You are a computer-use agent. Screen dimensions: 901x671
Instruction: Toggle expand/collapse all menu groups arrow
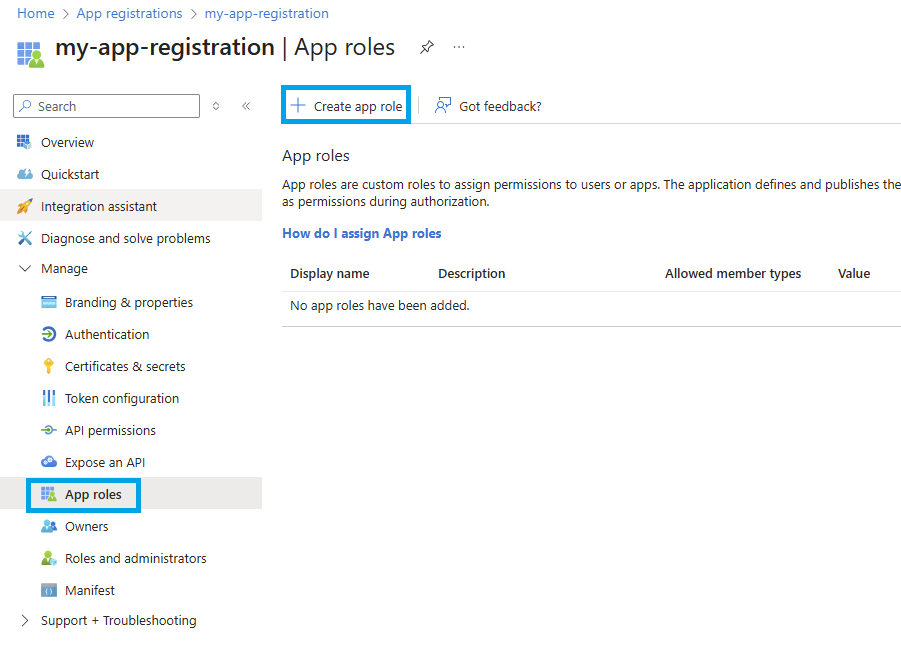pyautogui.click(x=216, y=106)
